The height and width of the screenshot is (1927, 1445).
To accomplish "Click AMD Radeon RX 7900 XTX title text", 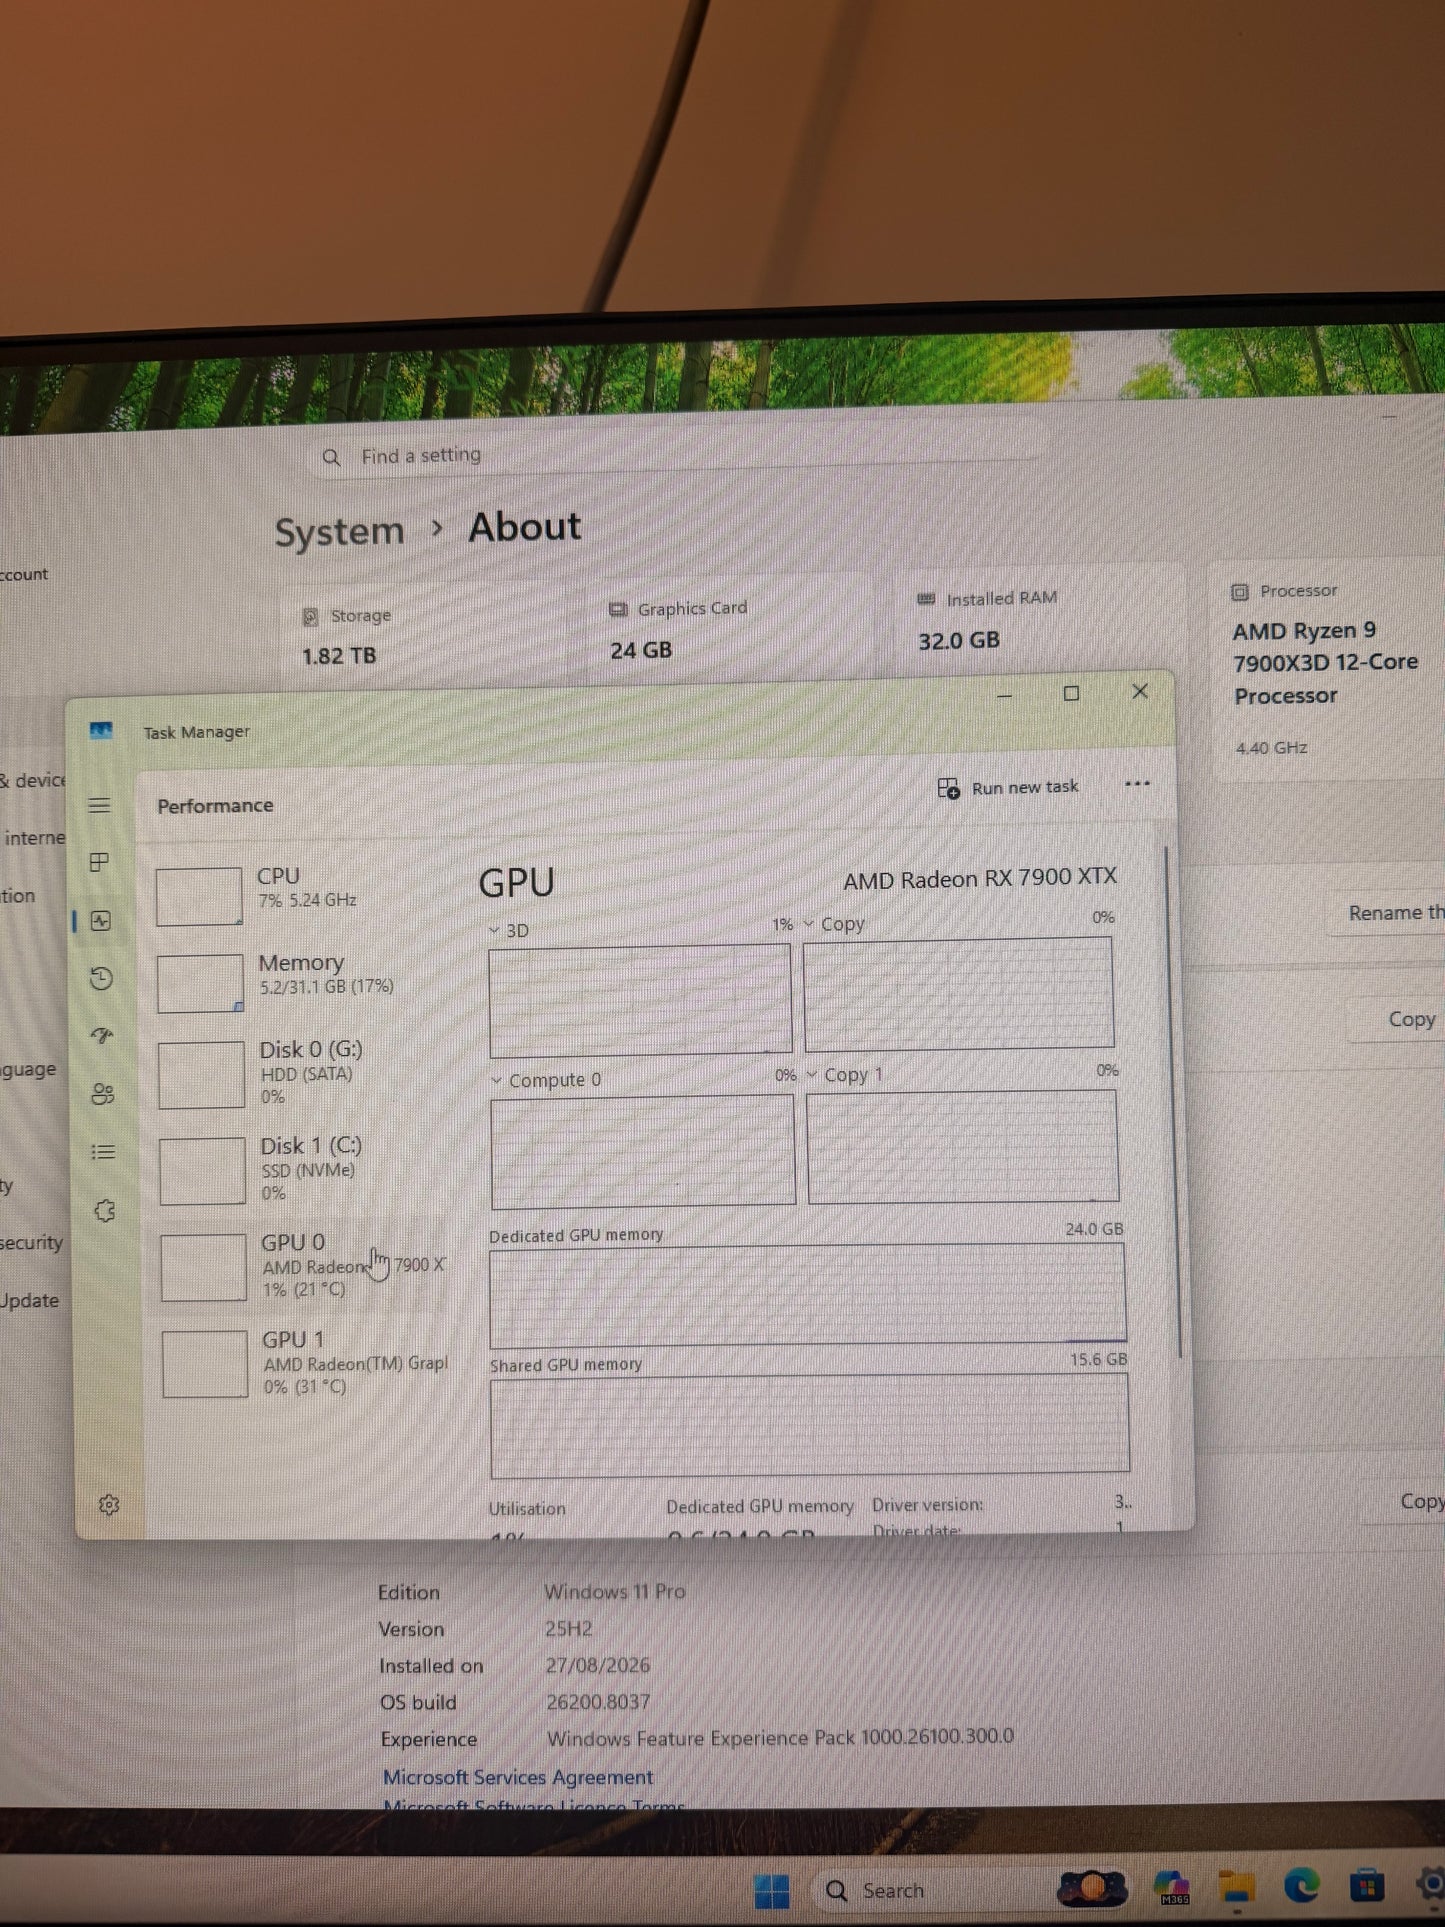I will click(980, 878).
